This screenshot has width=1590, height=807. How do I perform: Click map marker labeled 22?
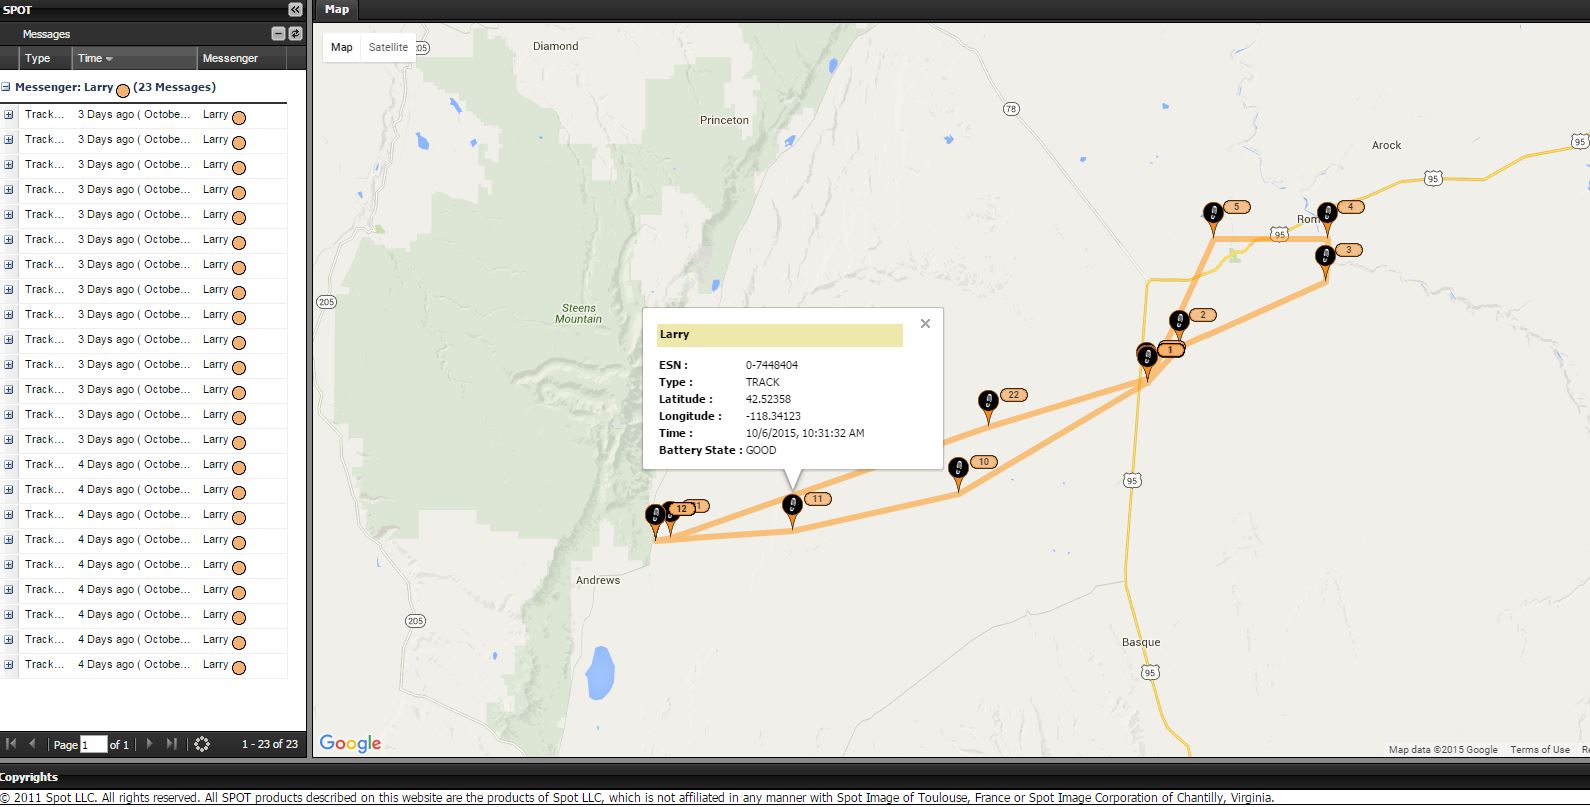point(988,404)
